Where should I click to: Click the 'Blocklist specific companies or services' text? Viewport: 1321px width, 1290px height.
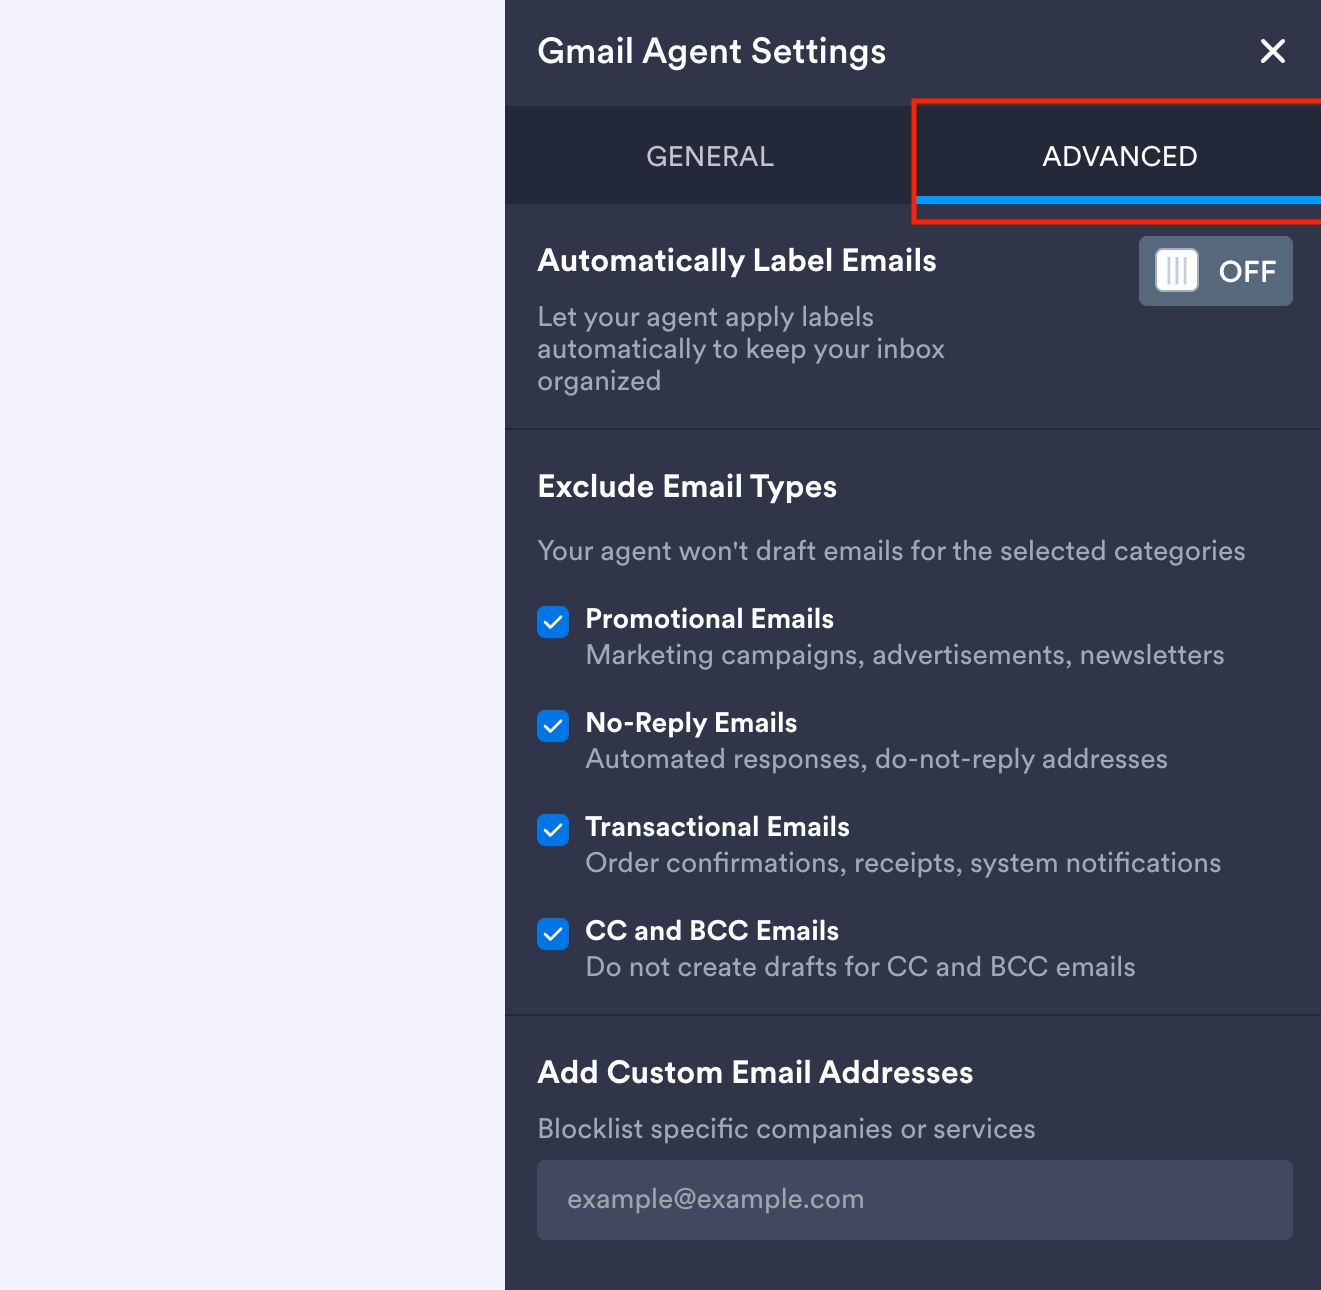point(786,1129)
